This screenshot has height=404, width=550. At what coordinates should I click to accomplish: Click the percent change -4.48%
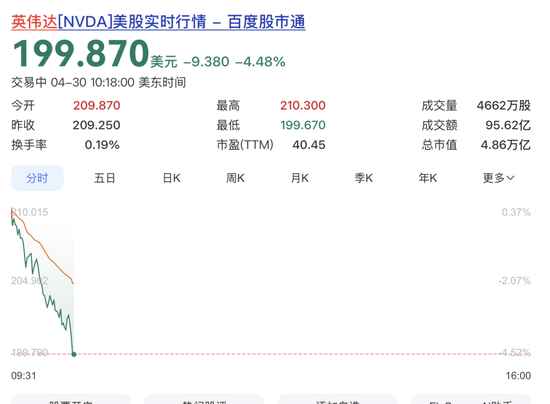pos(260,62)
